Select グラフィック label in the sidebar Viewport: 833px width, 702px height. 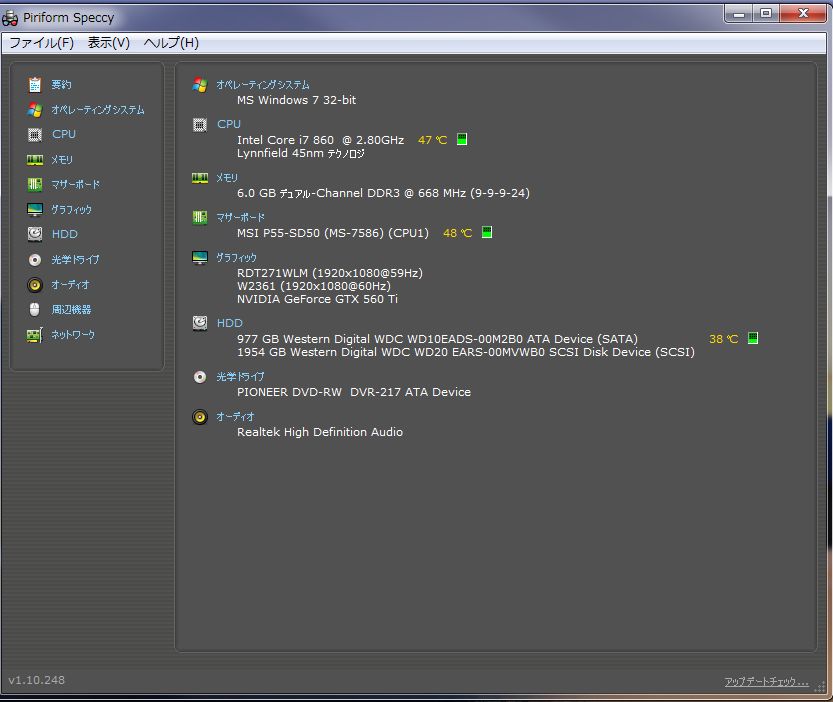point(71,209)
